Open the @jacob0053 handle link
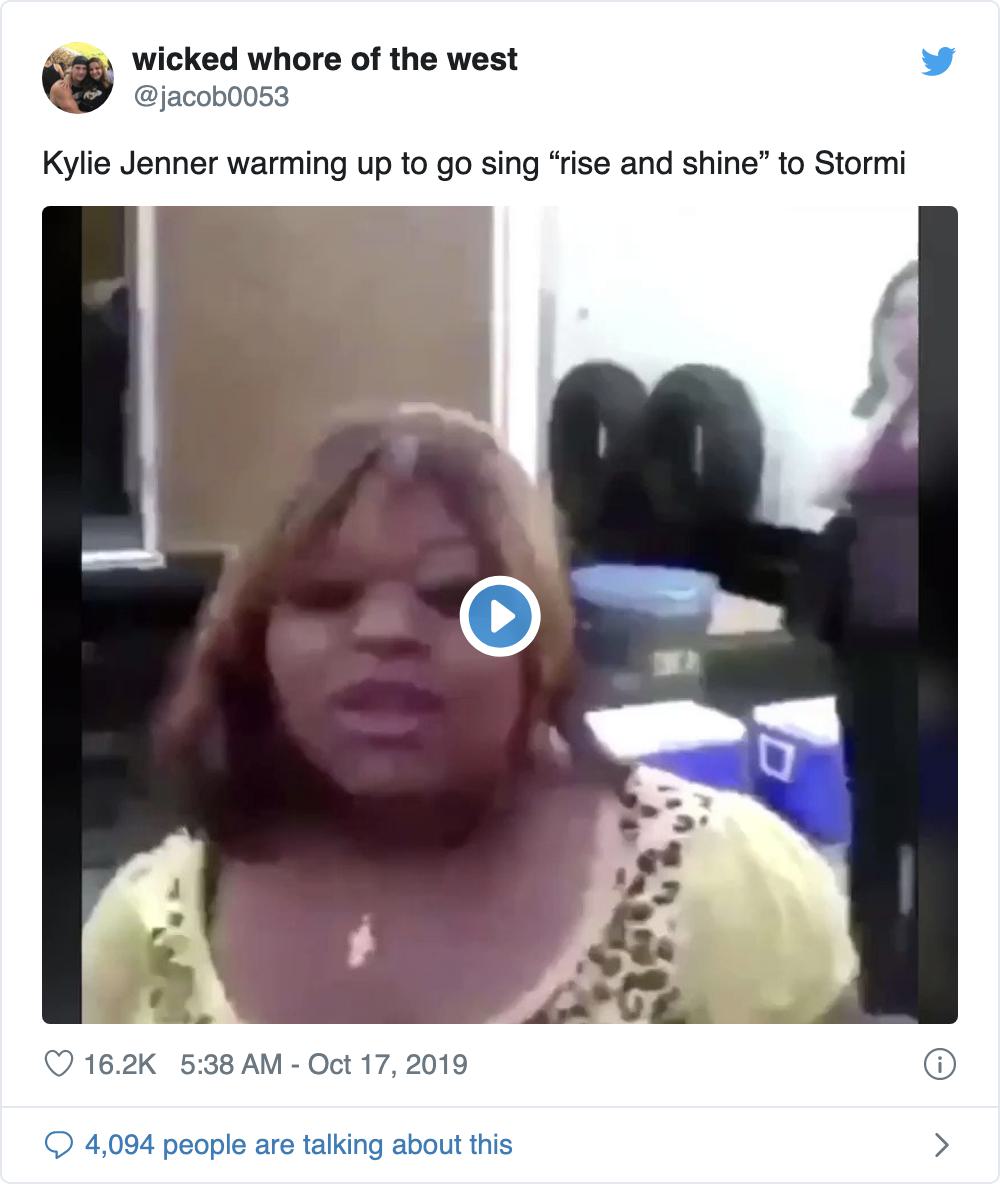Image resolution: width=1000 pixels, height=1184 pixels. coord(210,97)
